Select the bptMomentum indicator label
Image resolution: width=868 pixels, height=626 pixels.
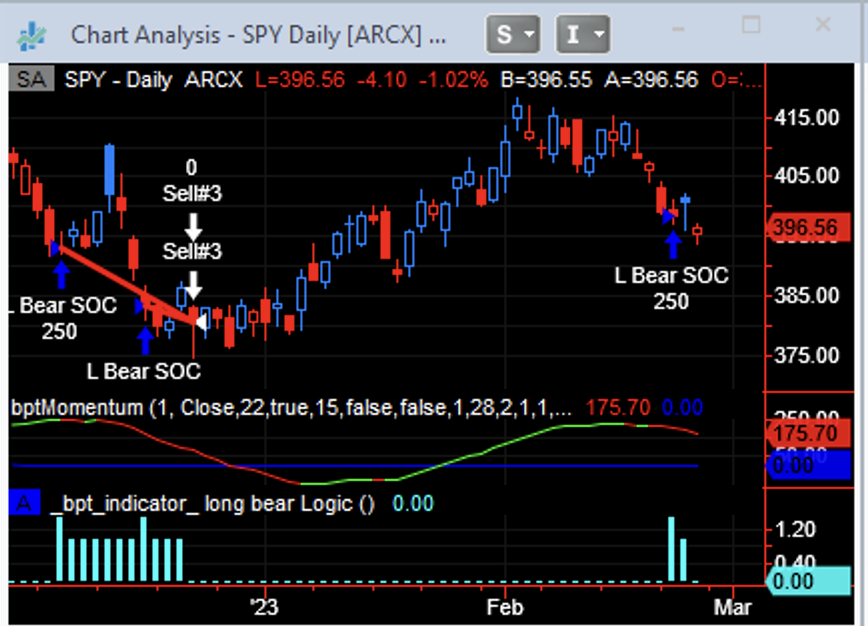290,408
